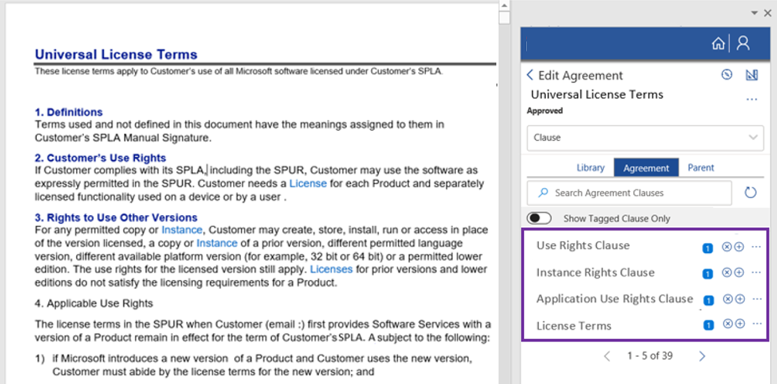
Task: Click the 2. Customer's Use Rights heading
Action: point(101,158)
